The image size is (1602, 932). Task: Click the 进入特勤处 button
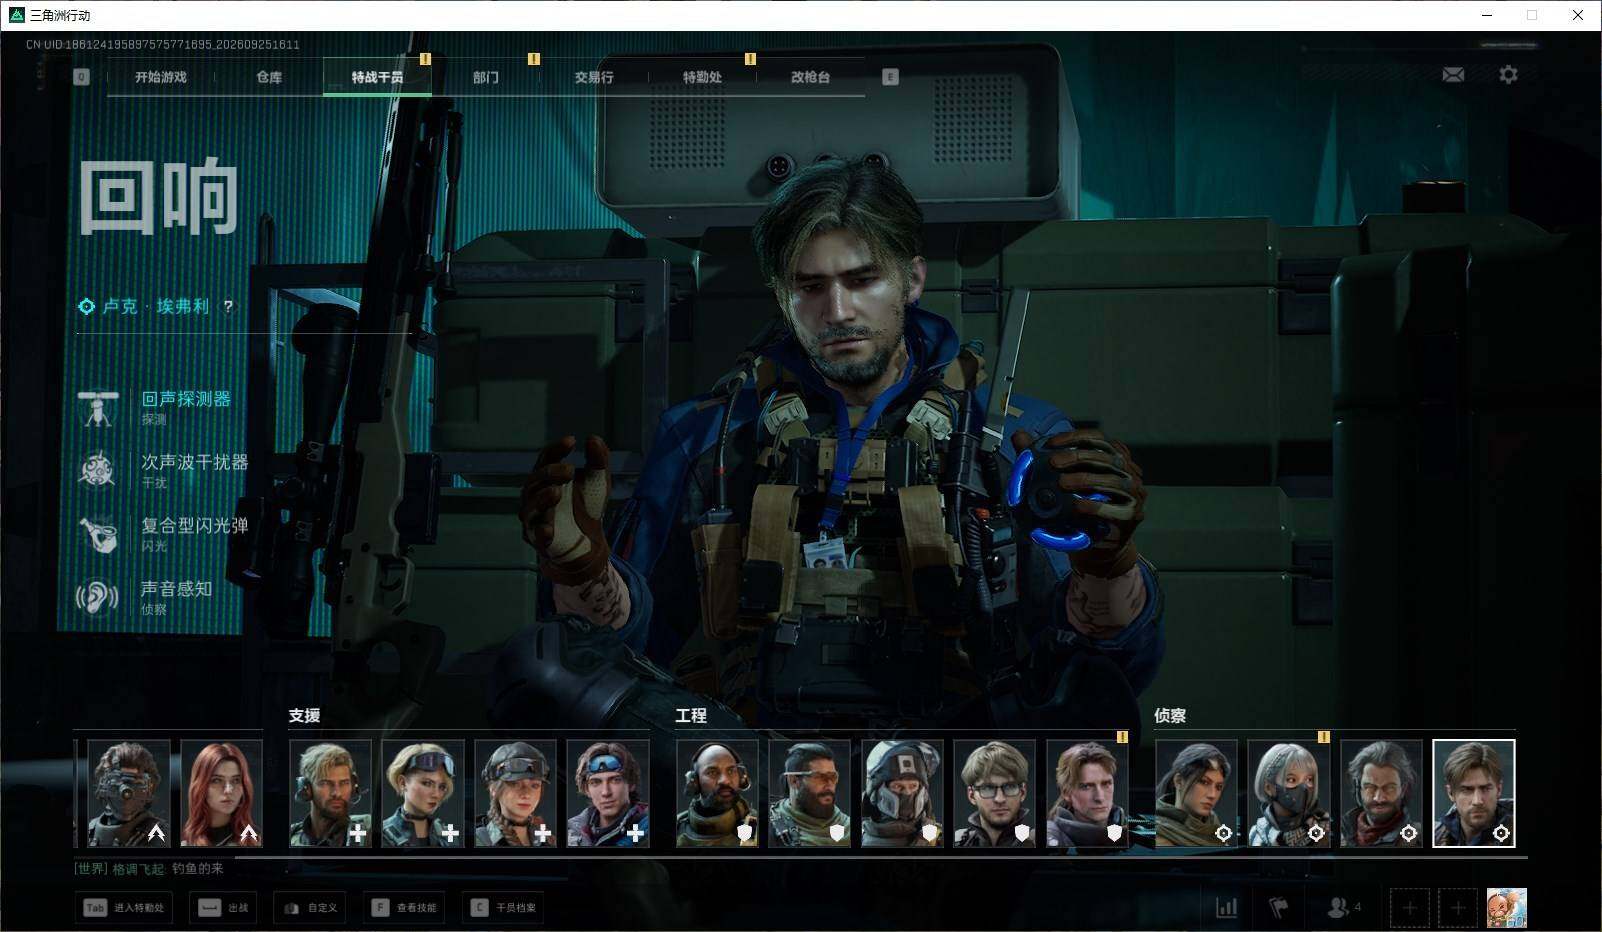coord(124,907)
